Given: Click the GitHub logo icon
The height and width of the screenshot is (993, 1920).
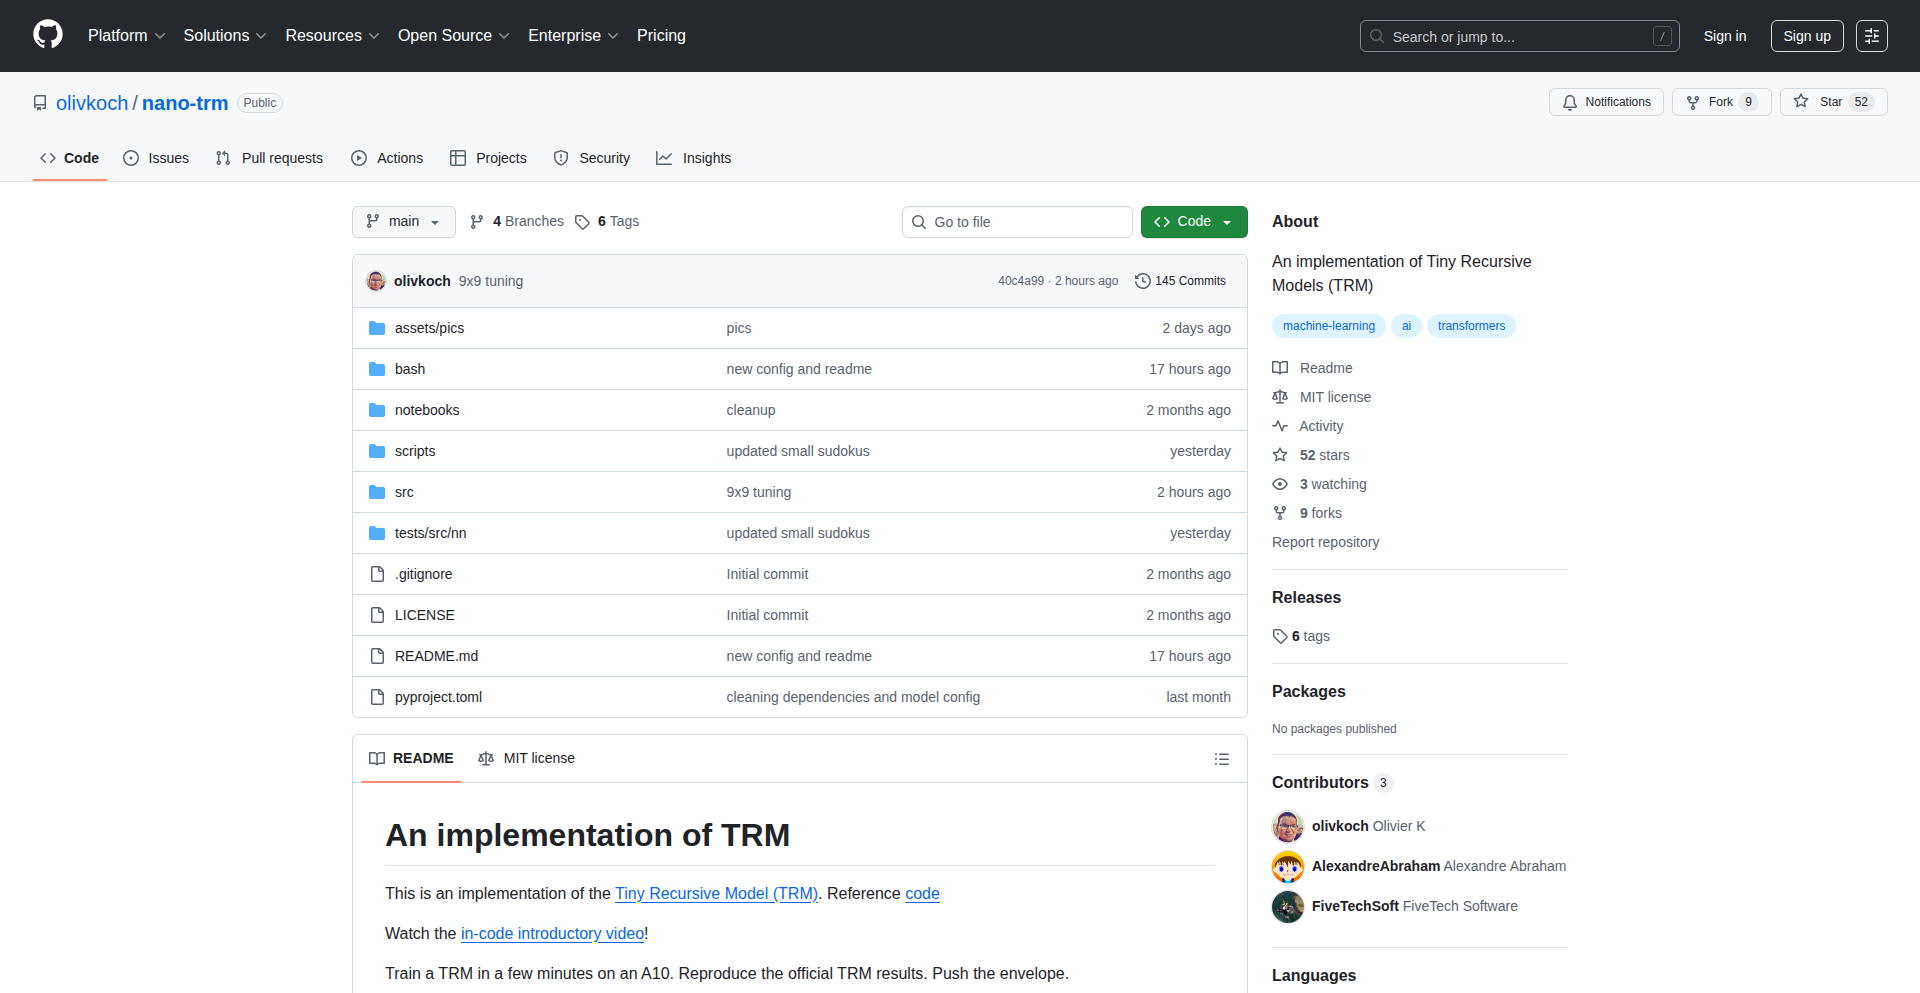Looking at the screenshot, I should coord(48,35).
